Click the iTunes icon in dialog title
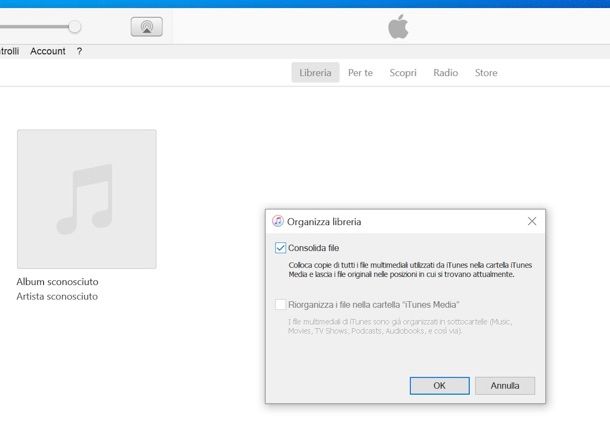Image resolution: width=610 pixels, height=424 pixels. point(278,221)
